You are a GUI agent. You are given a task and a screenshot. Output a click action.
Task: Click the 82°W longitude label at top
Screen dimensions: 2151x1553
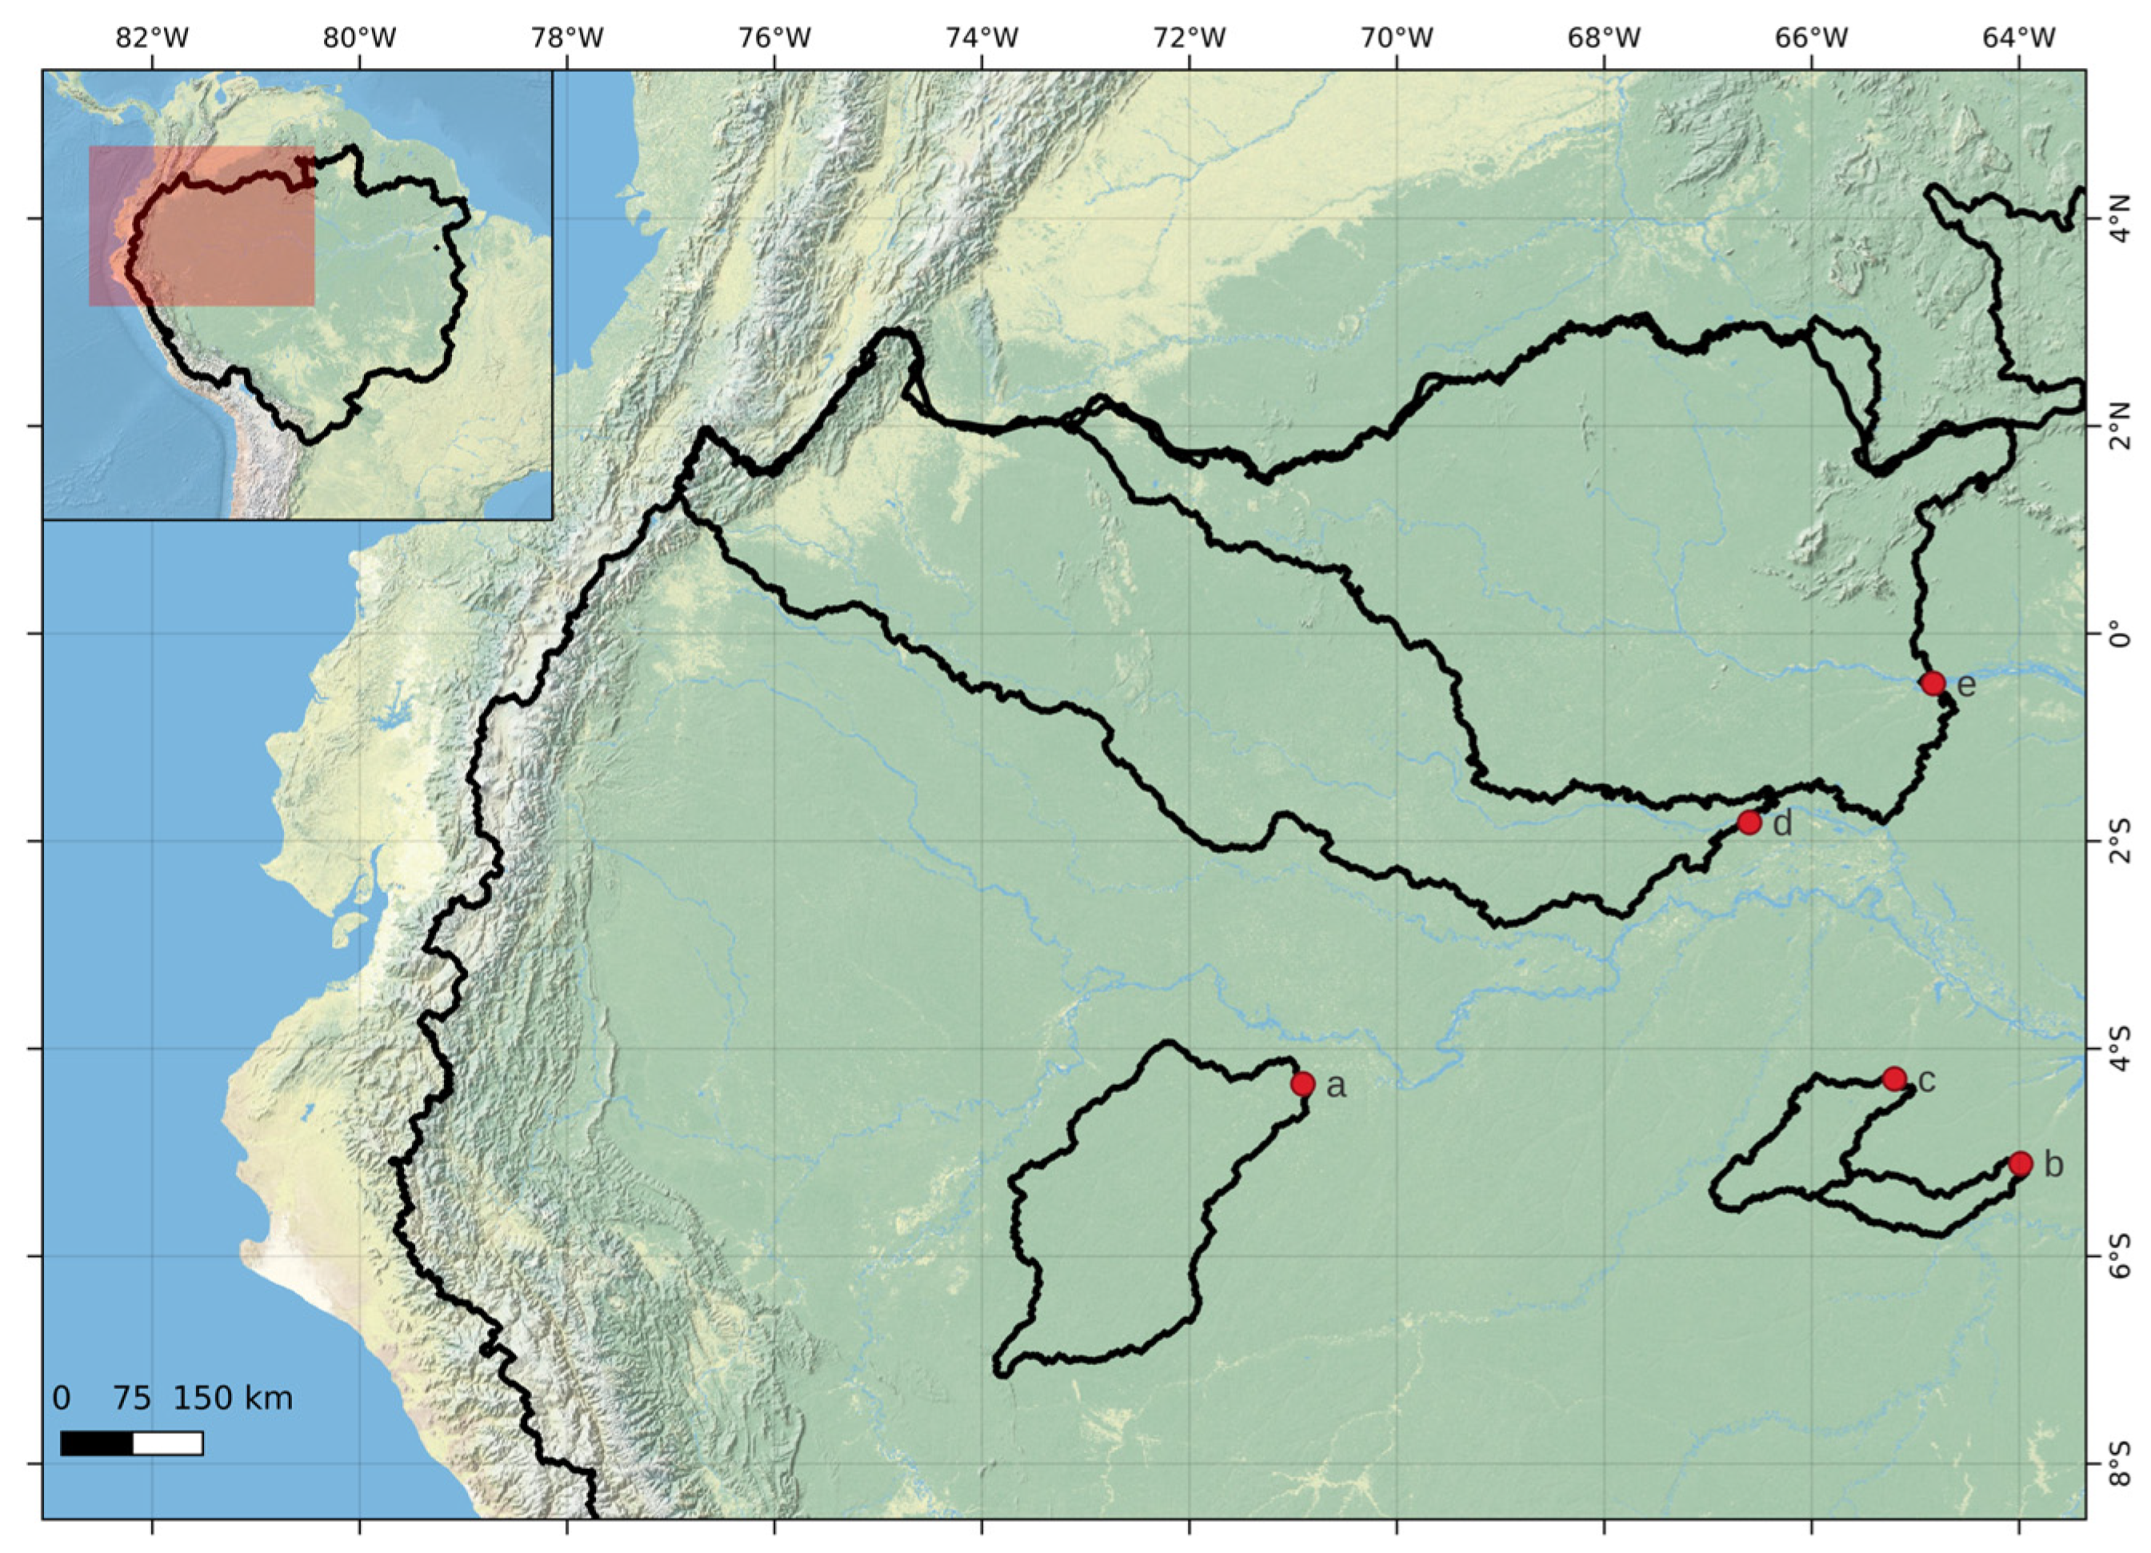pyautogui.click(x=152, y=38)
